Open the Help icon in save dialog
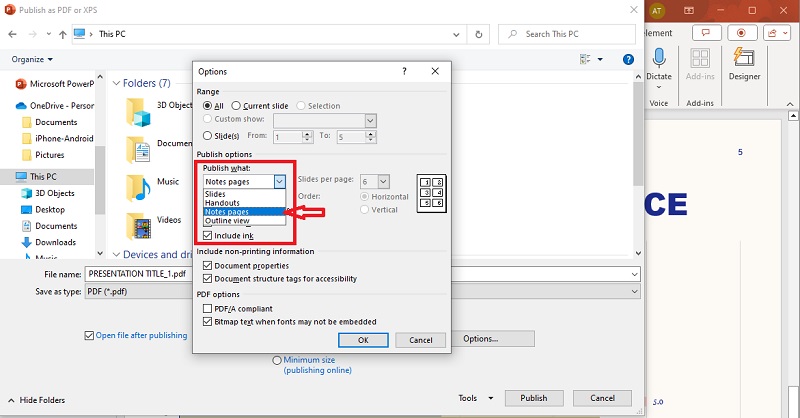Viewport: 800px width, 418px height. tap(628, 60)
